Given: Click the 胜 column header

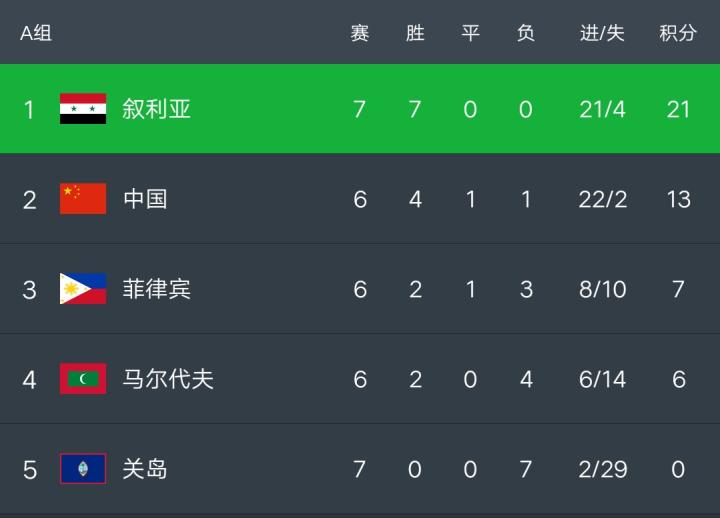Looking at the screenshot, I should click(x=415, y=33).
